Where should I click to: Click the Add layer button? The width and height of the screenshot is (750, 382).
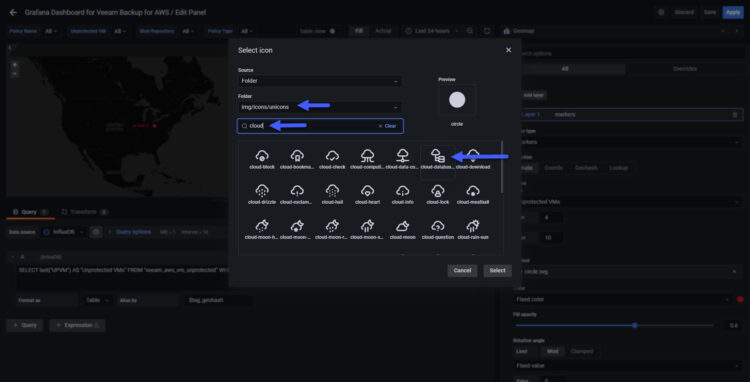coord(533,95)
